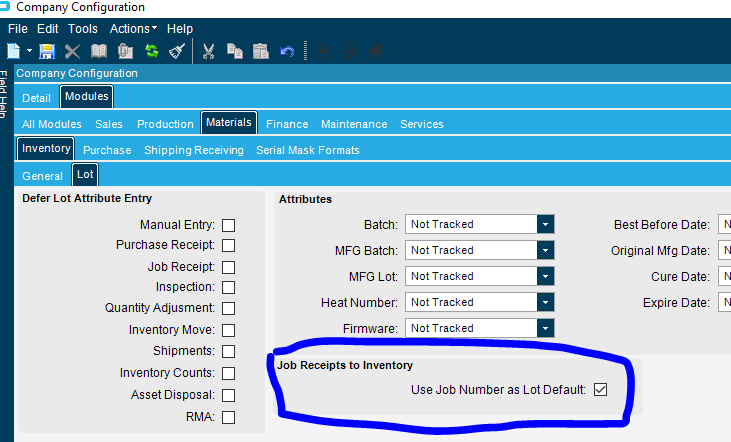The height and width of the screenshot is (442, 731).
Task: Open the Firmware dropdown arrow
Action: [545, 329]
